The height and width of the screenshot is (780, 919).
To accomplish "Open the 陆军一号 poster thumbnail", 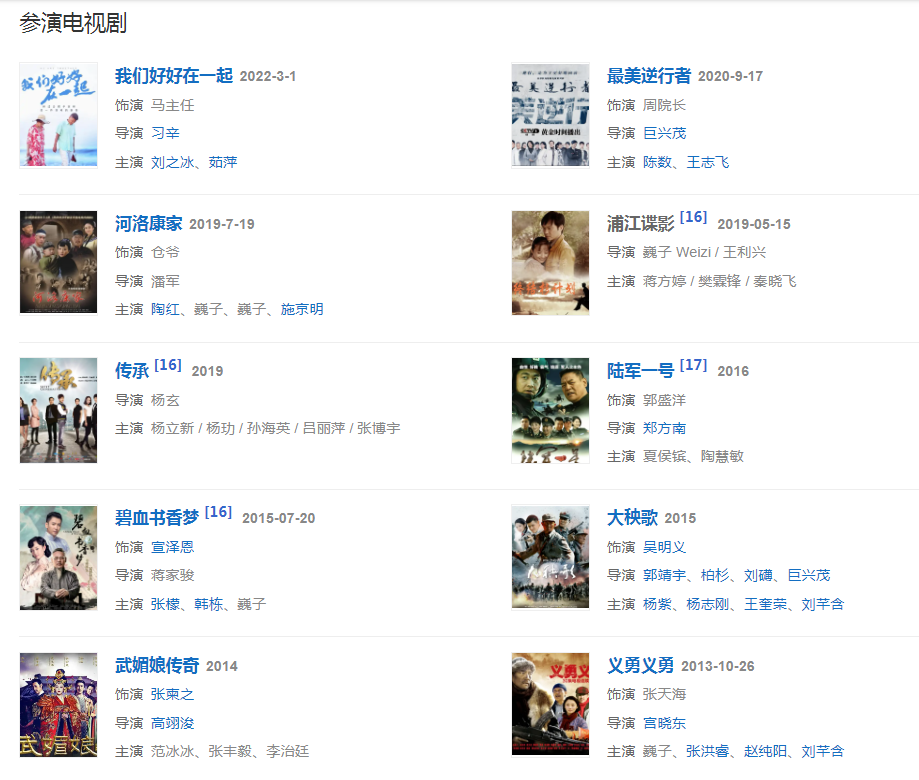I will (x=550, y=410).
